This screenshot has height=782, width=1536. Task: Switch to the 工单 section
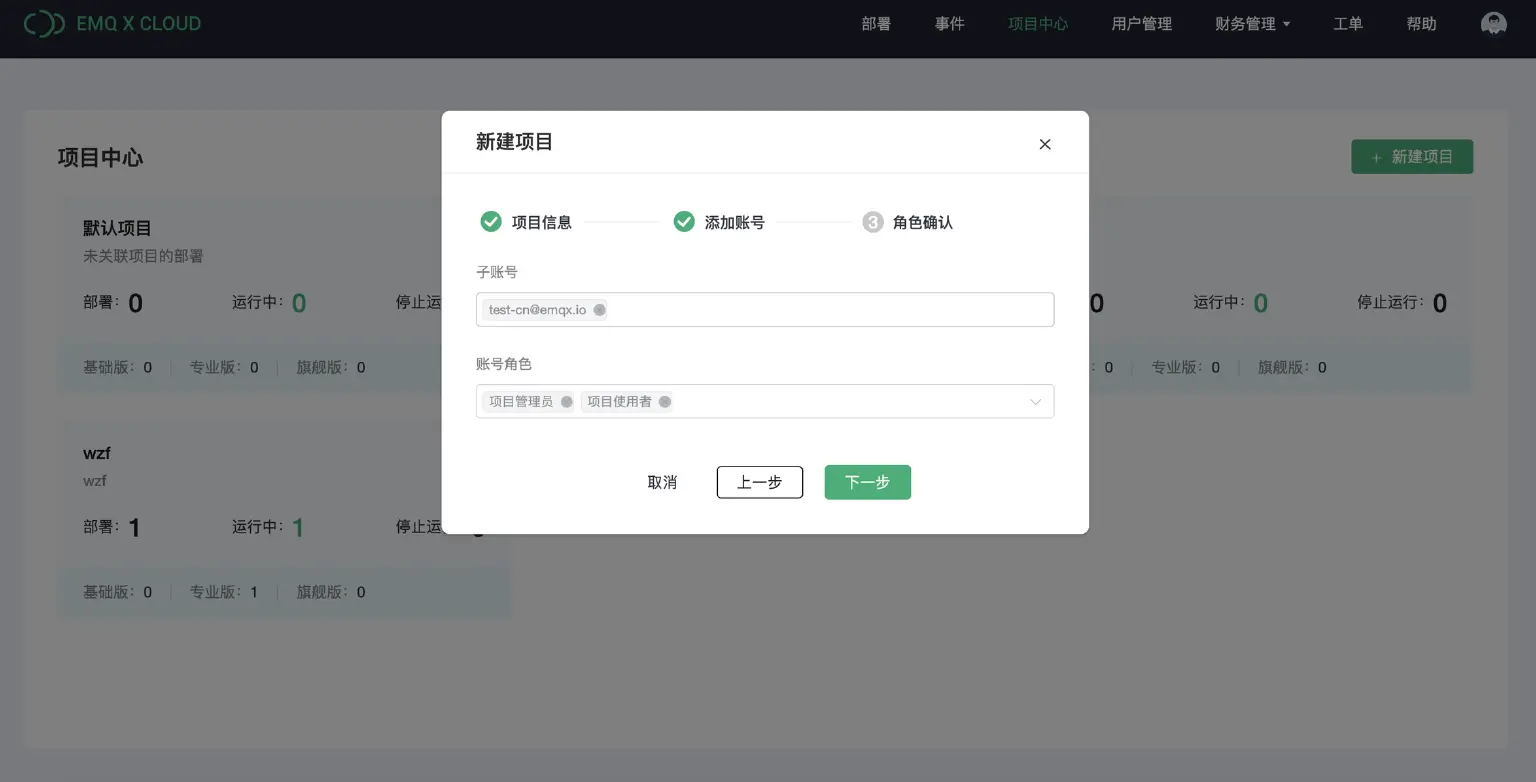[1347, 23]
